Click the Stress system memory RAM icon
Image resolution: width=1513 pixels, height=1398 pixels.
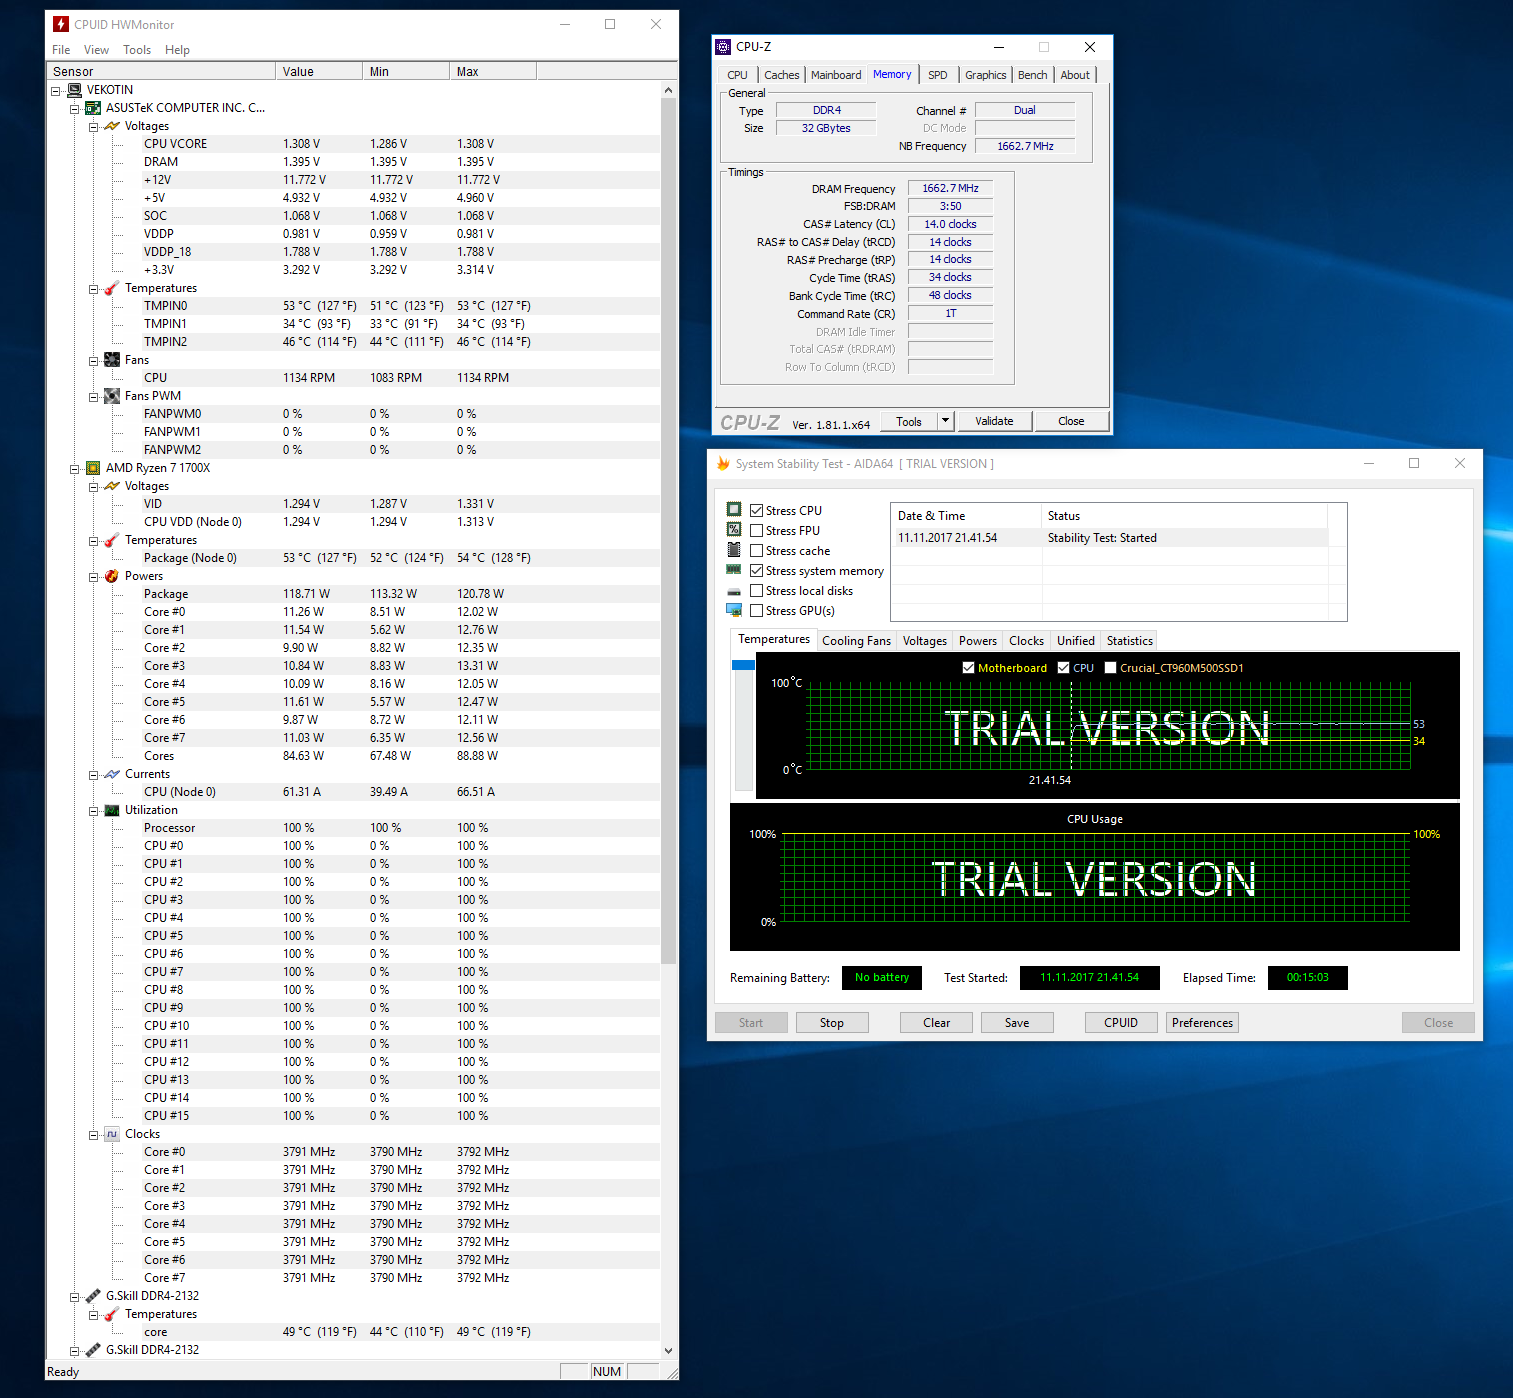coord(734,570)
